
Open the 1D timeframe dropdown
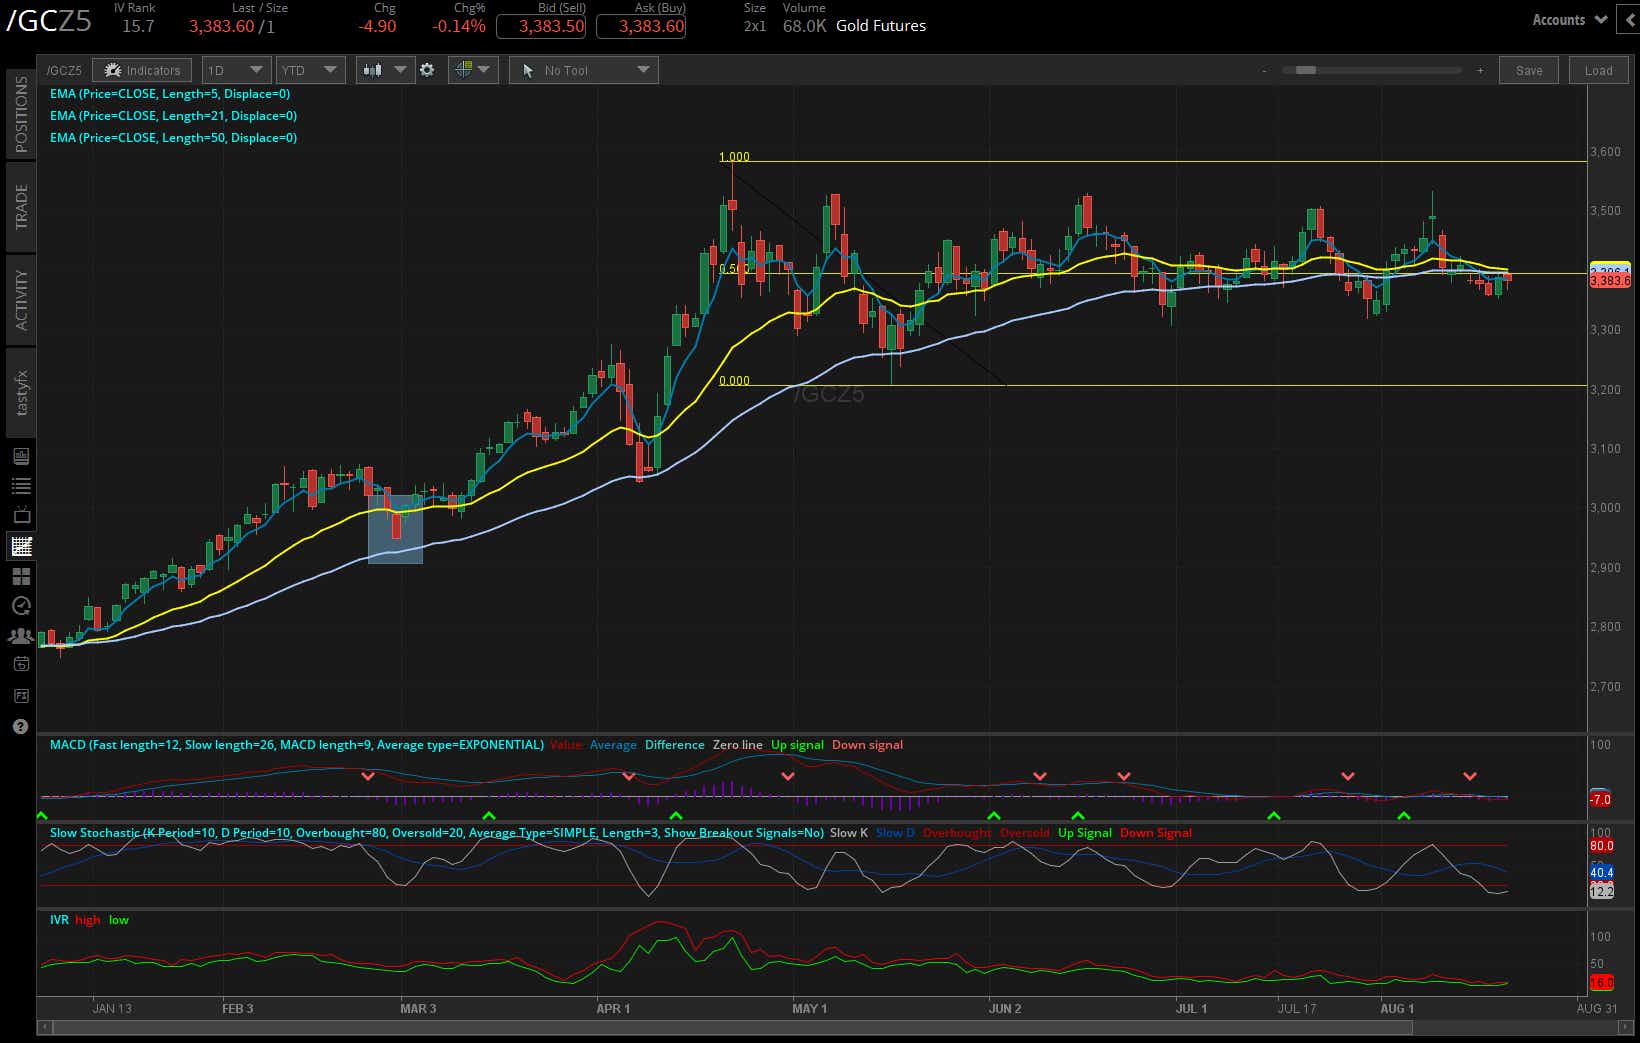pyautogui.click(x=236, y=70)
